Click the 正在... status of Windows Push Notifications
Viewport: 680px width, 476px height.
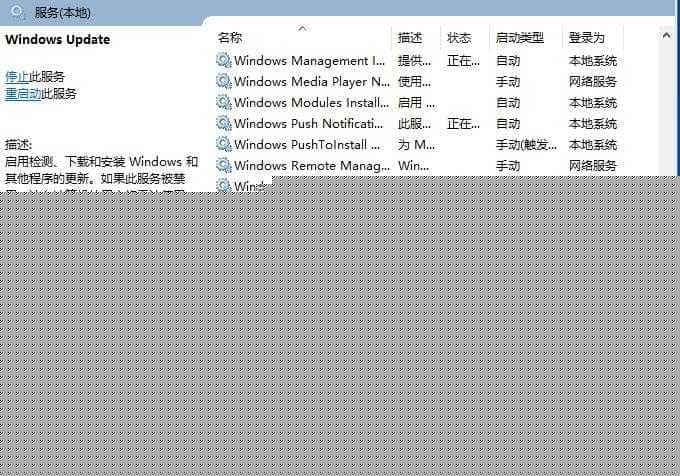[x=463, y=124]
